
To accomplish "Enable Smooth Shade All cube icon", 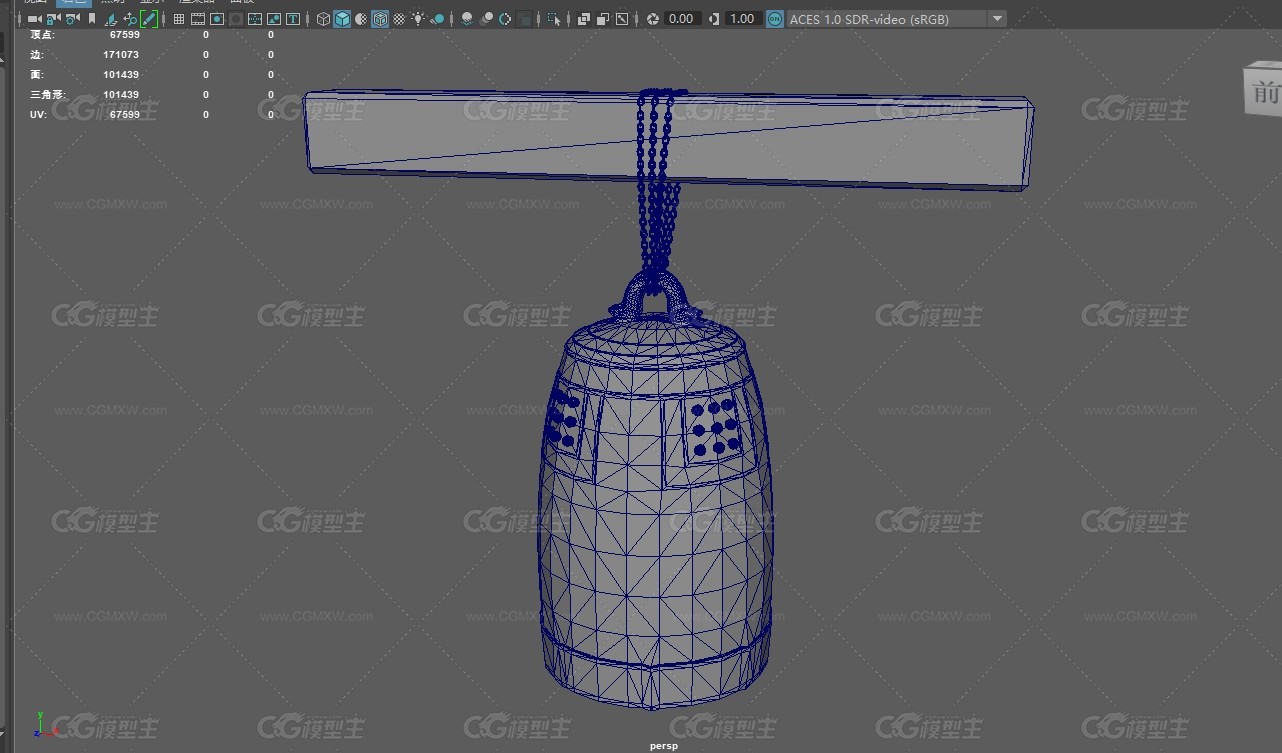I will coord(342,19).
